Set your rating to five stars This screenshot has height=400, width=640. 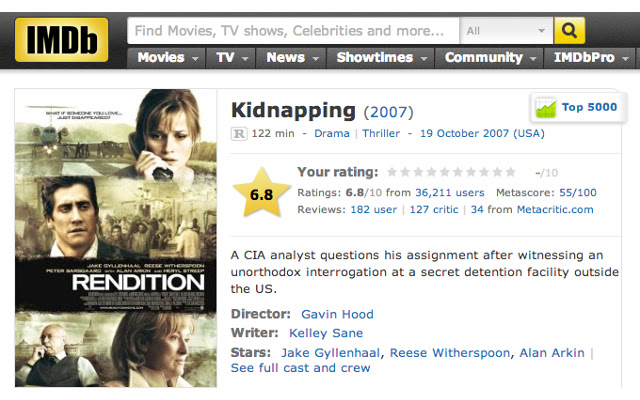point(445,172)
